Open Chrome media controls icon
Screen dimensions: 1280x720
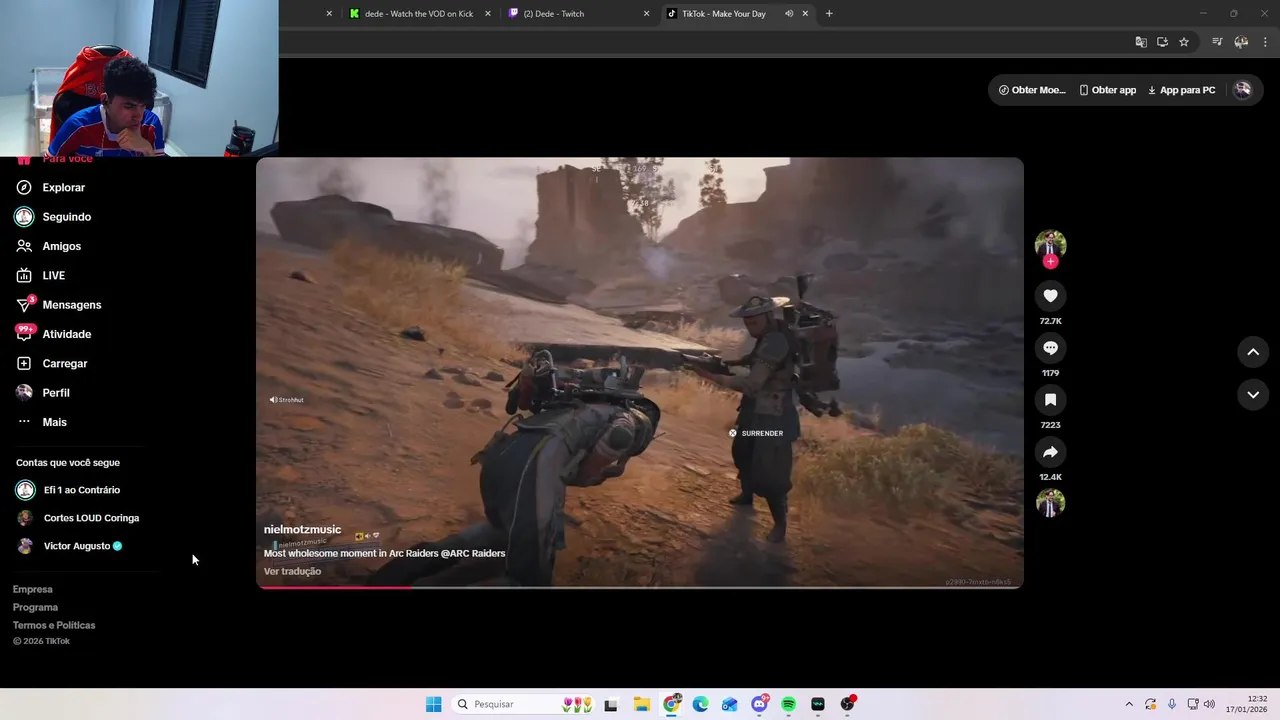coord(1217,42)
